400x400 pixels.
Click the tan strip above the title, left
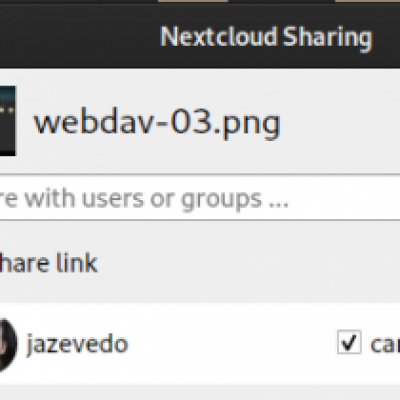click(x=193, y=1)
